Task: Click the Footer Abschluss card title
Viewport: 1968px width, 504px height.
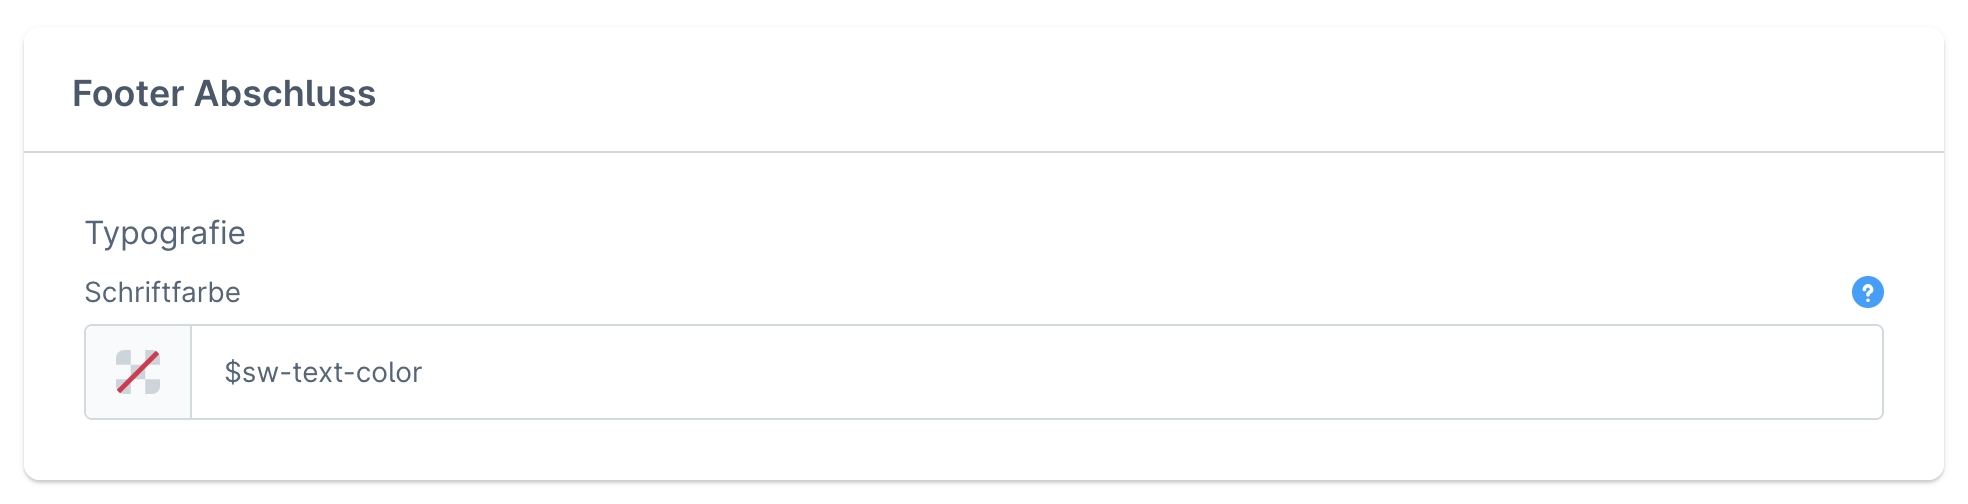Action: [x=224, y=94]
